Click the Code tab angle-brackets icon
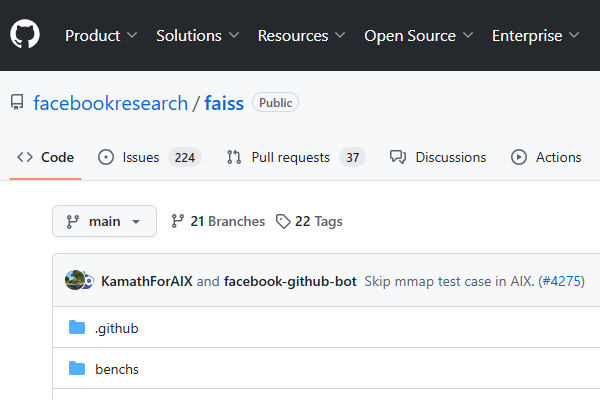The width and height of the screenshot is (600, 400). pos(25,157)
